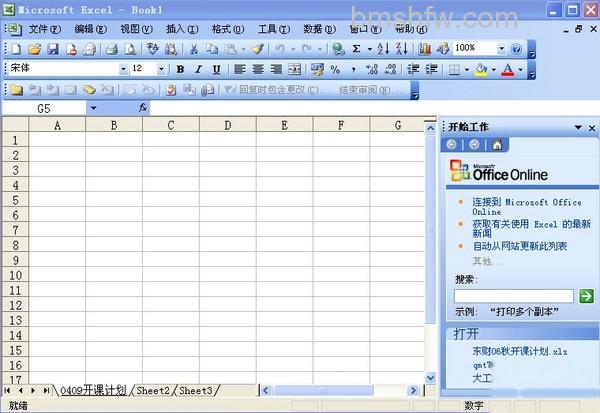Toggle Bold formatting
This screenshot has height=413, width=600.
coord(180,69)
